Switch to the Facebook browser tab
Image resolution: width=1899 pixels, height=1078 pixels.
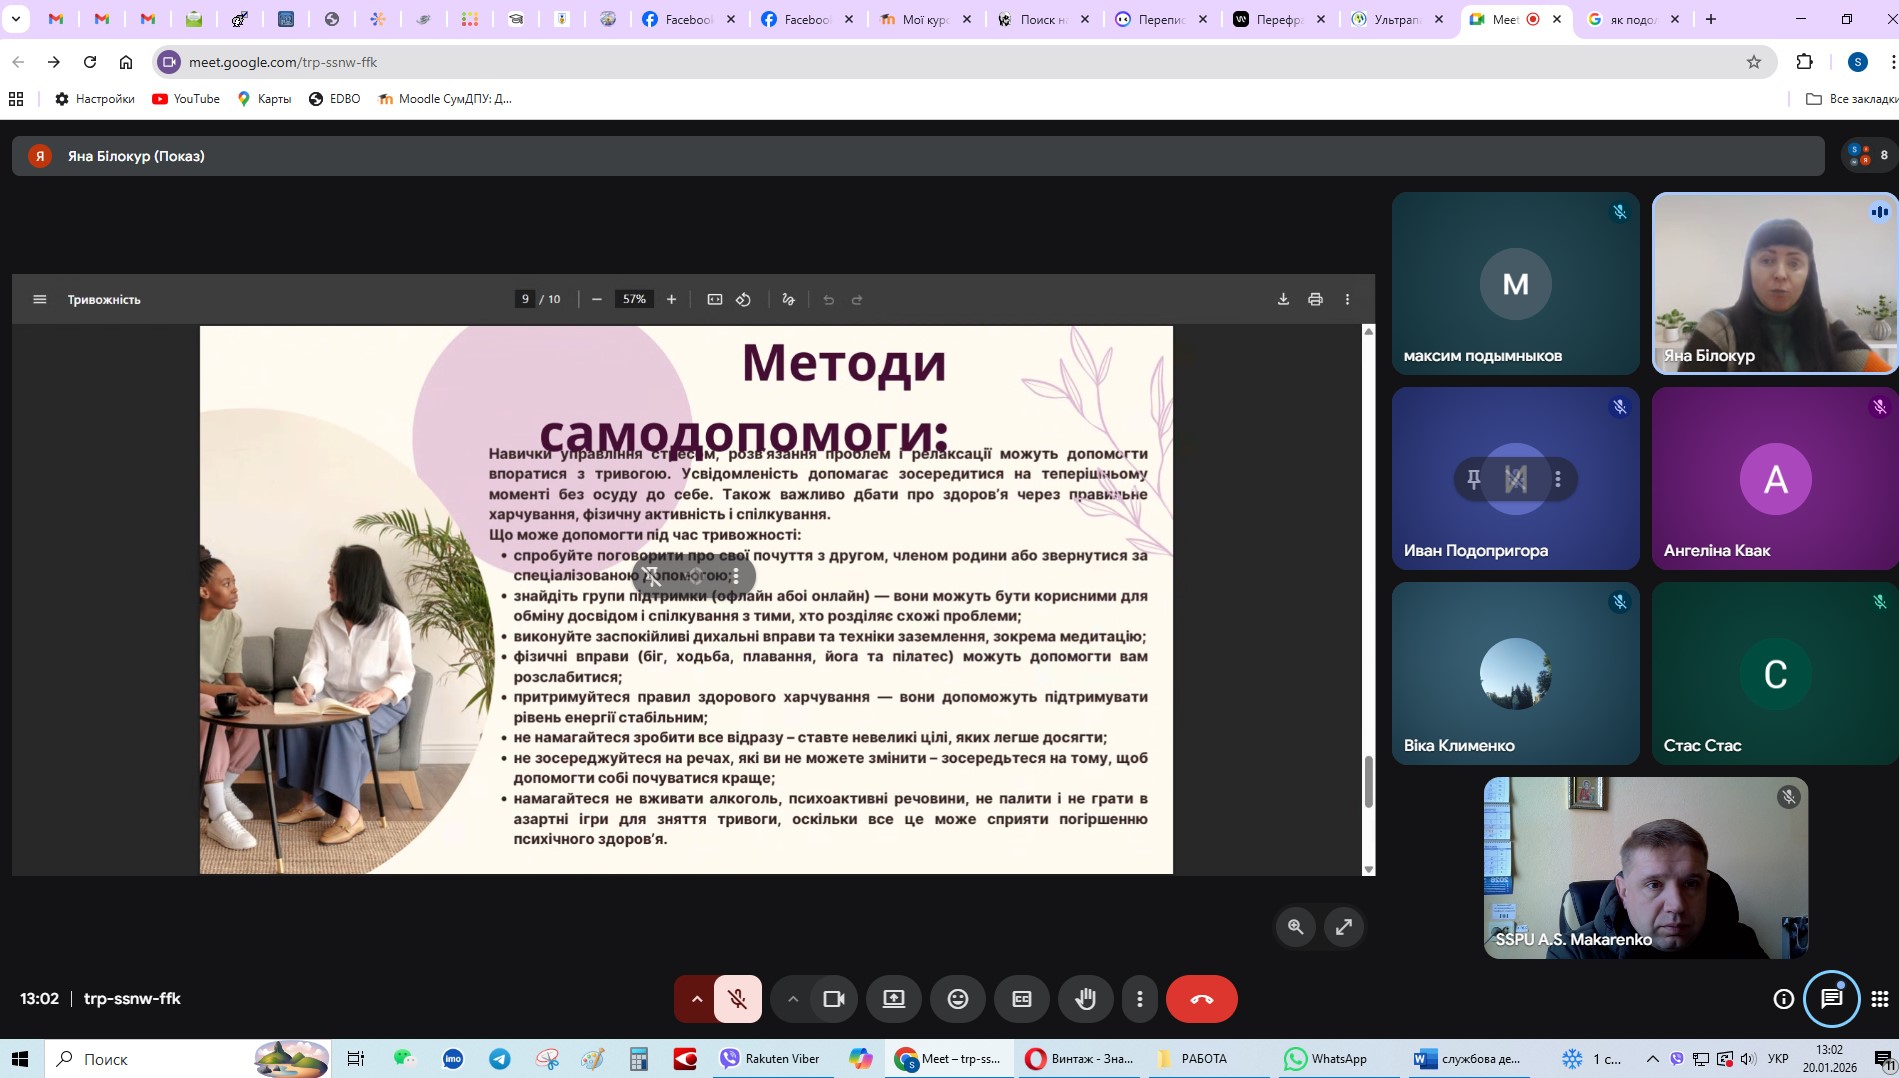pos(687,19)
